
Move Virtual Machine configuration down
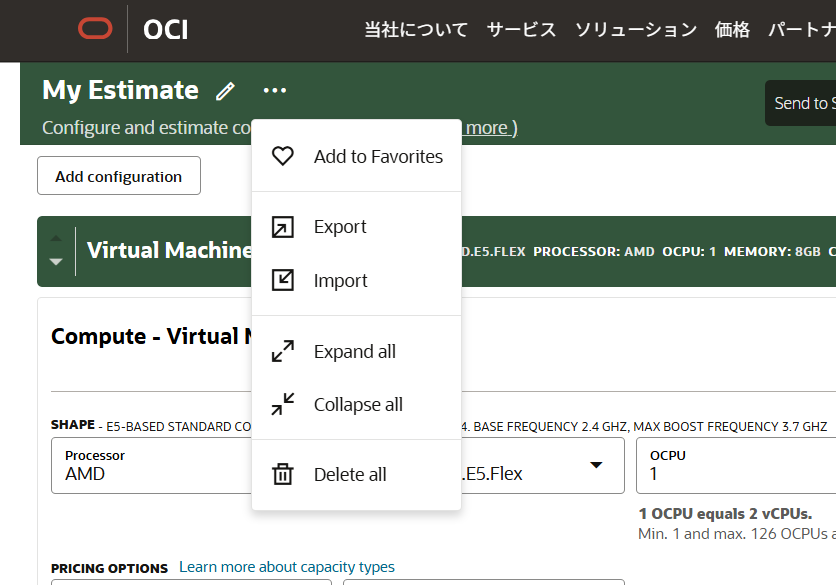coord(56,261)
